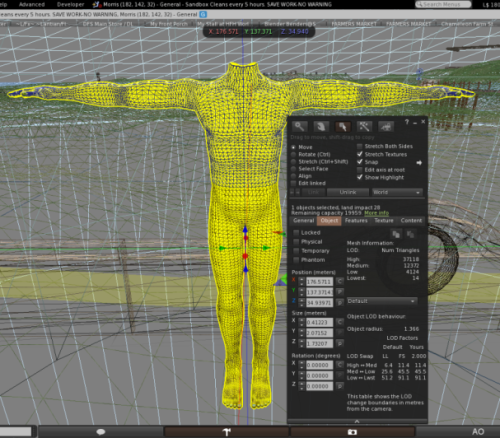Image resolution: width=500 pixels, height=438 pixels.
Task: Open snap options arrow beside Snap
Action: click(419, 163)
